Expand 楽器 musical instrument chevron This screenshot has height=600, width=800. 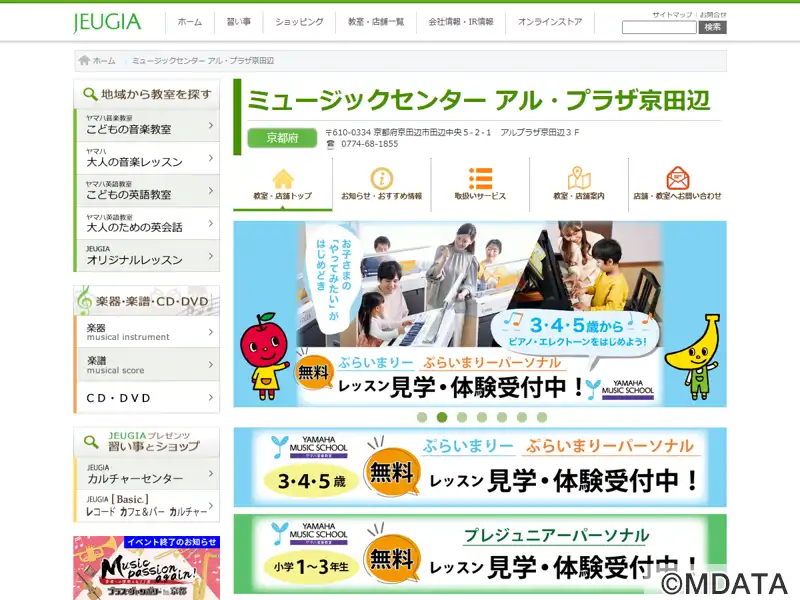(211, 332)
